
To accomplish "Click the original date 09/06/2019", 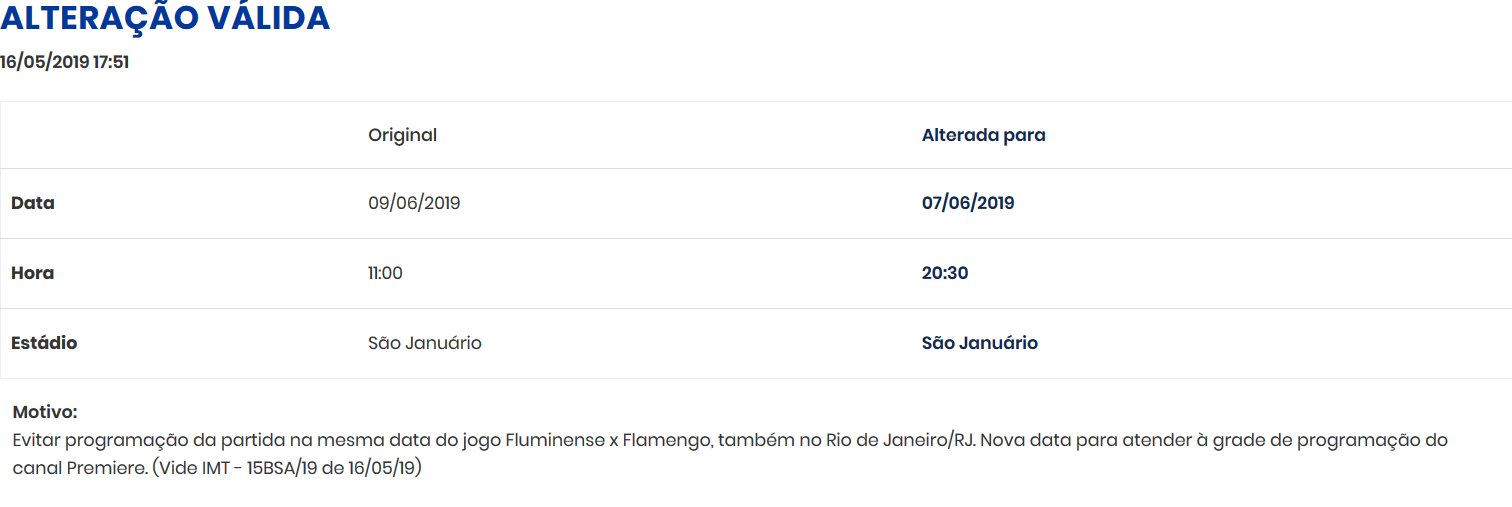I will (x=414, y=203).
